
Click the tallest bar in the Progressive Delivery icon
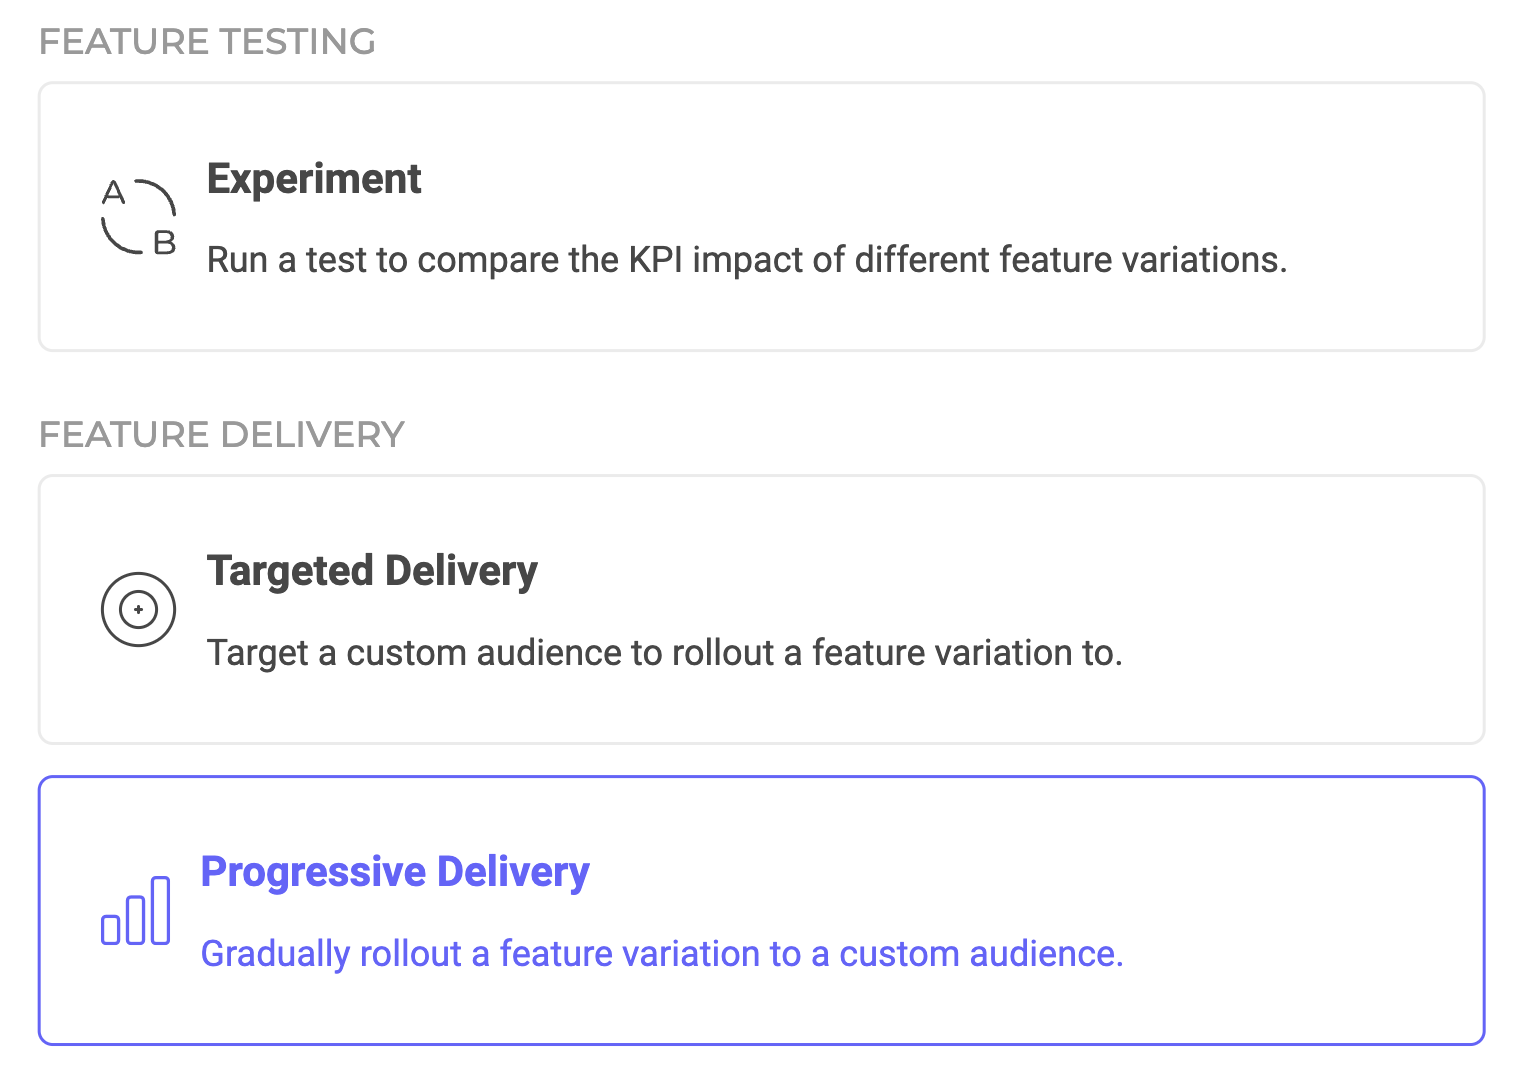click(160, 910)
